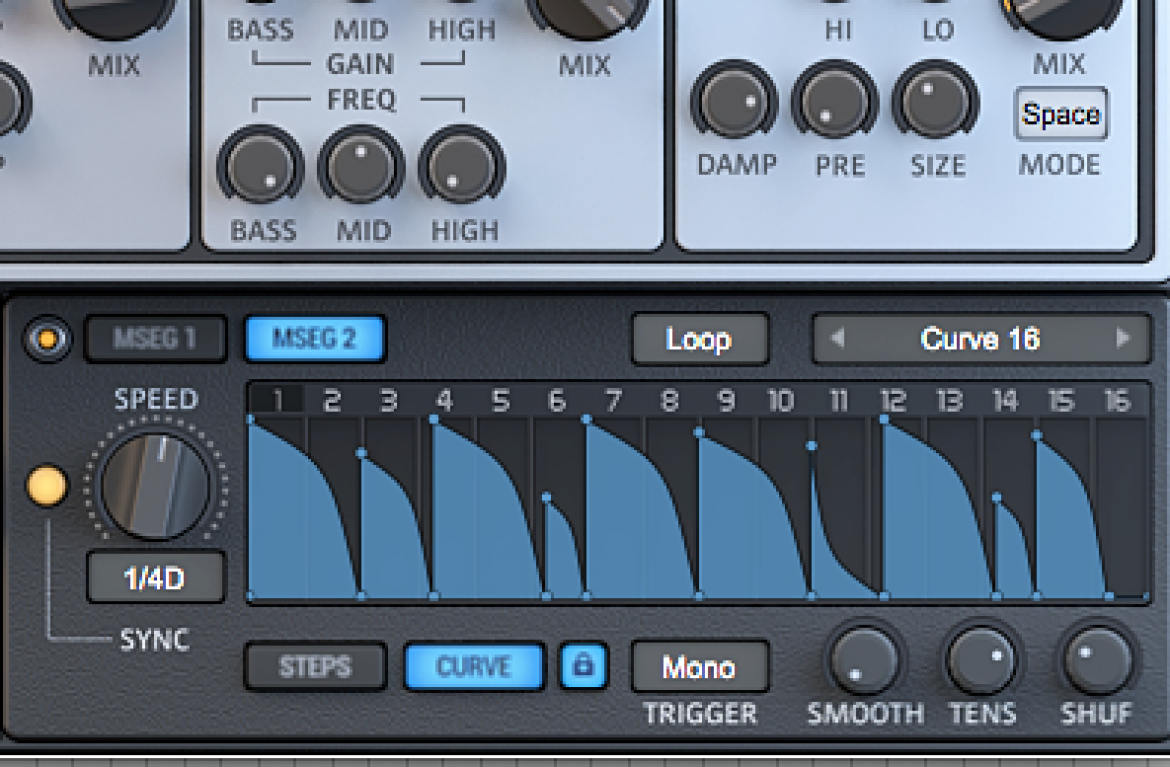Select step 16 in the MSEG ruler
1170x767 pixels.
tap(1119, 401)
